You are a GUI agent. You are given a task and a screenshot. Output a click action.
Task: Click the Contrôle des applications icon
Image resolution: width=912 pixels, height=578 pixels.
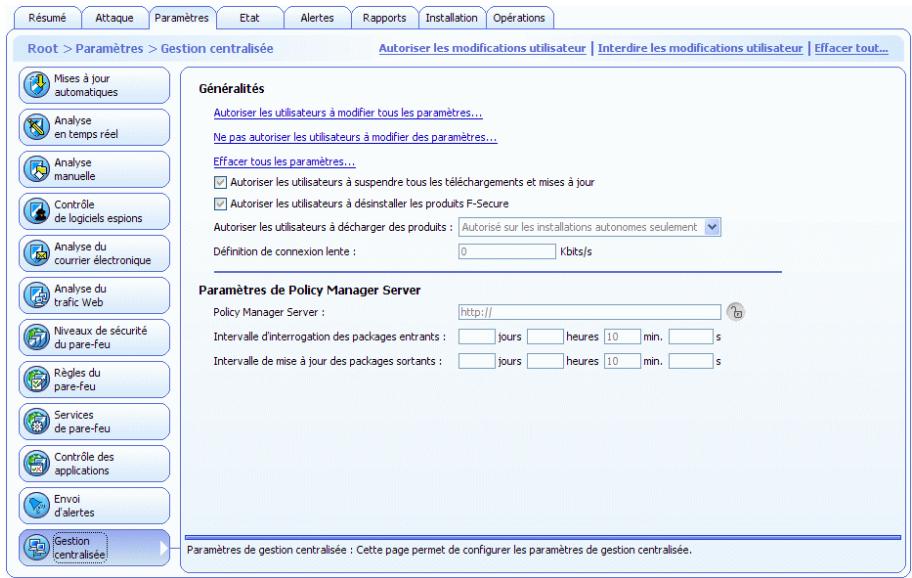(36, 463)
